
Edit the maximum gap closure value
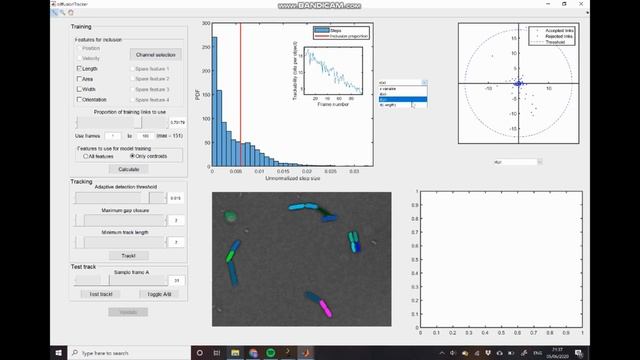tap(176, 220)
